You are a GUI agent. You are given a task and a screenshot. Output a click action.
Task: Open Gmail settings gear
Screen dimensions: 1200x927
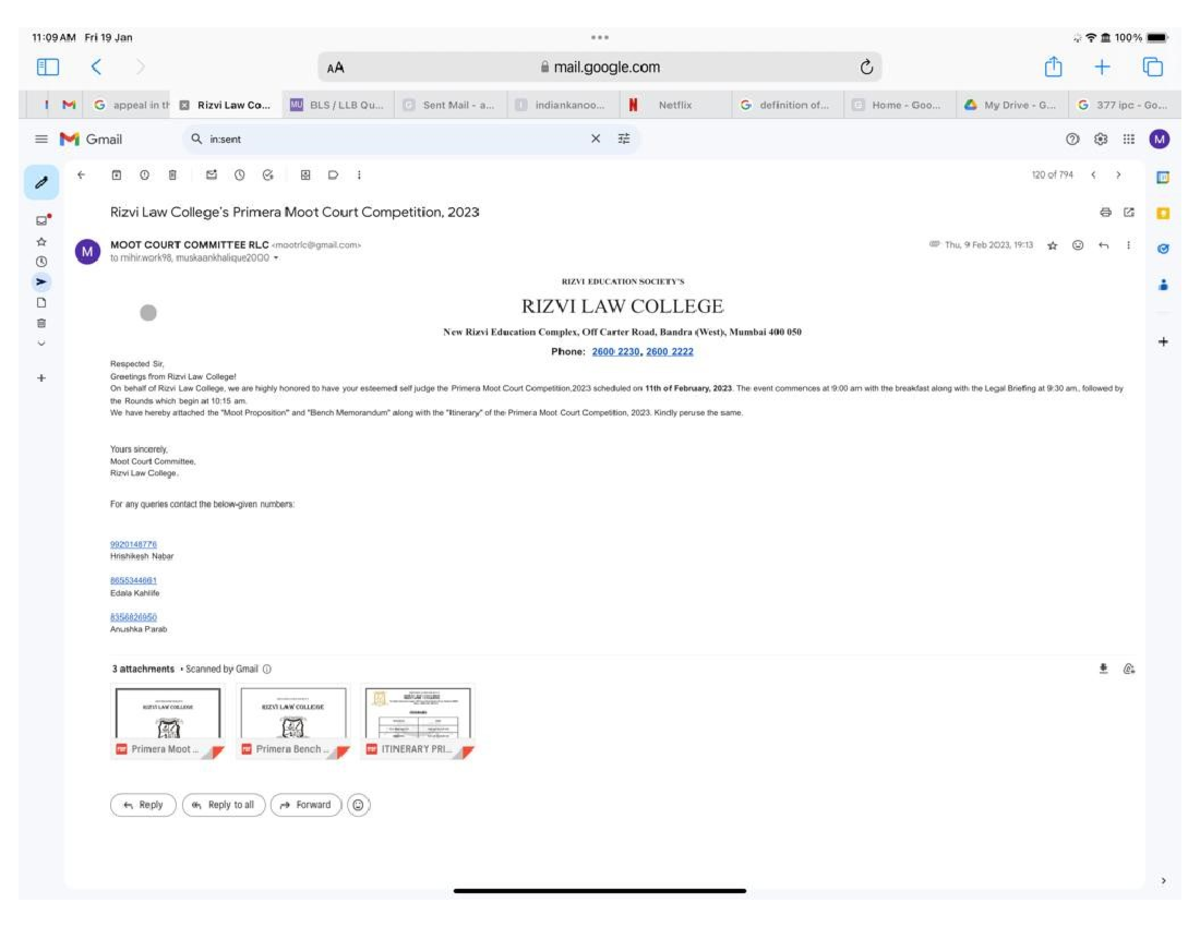point(1101,139)
